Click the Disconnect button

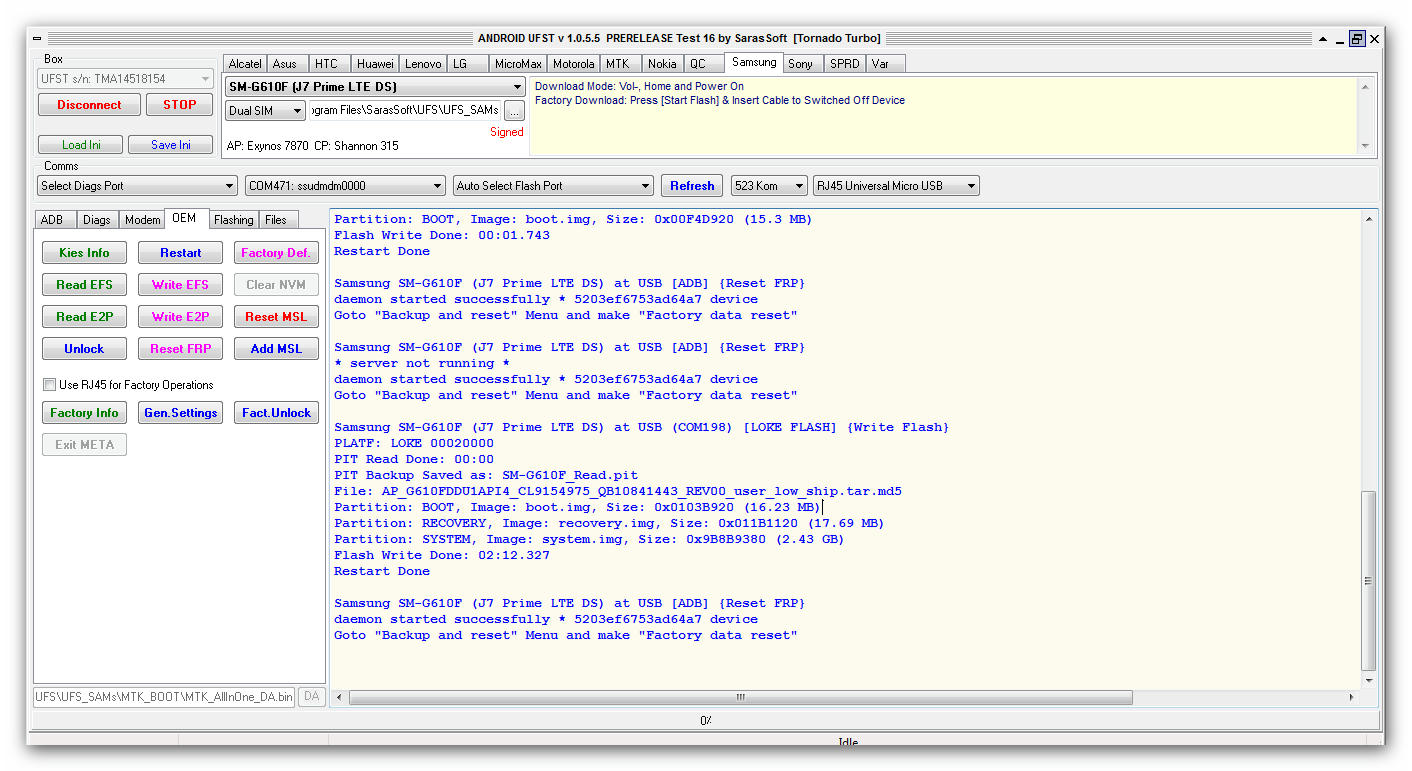click(89, 105)
